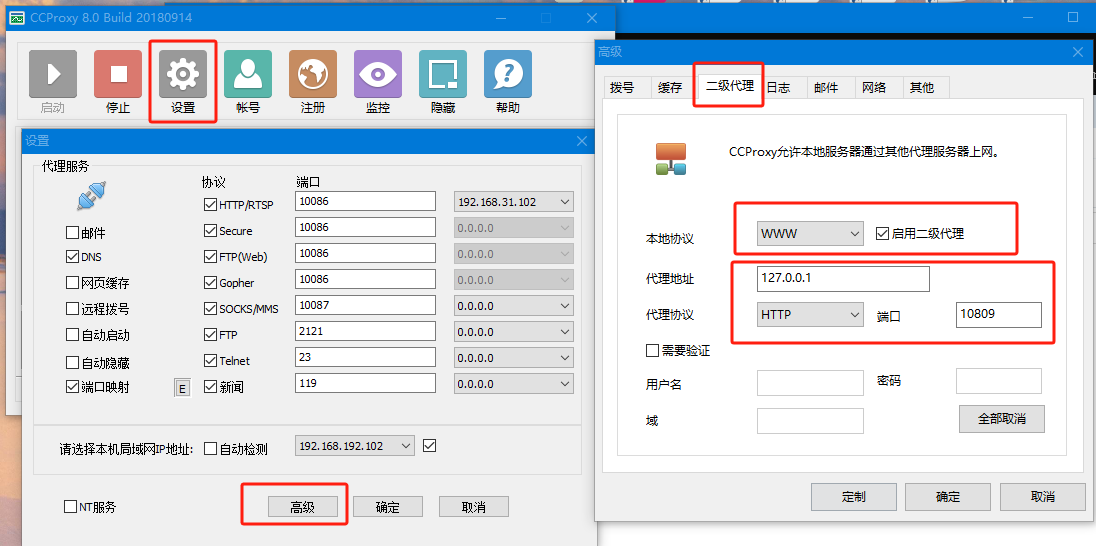Click the 代理地址 field 127.0.0.1
The image size is (1096, 546).
pos(843,278)
